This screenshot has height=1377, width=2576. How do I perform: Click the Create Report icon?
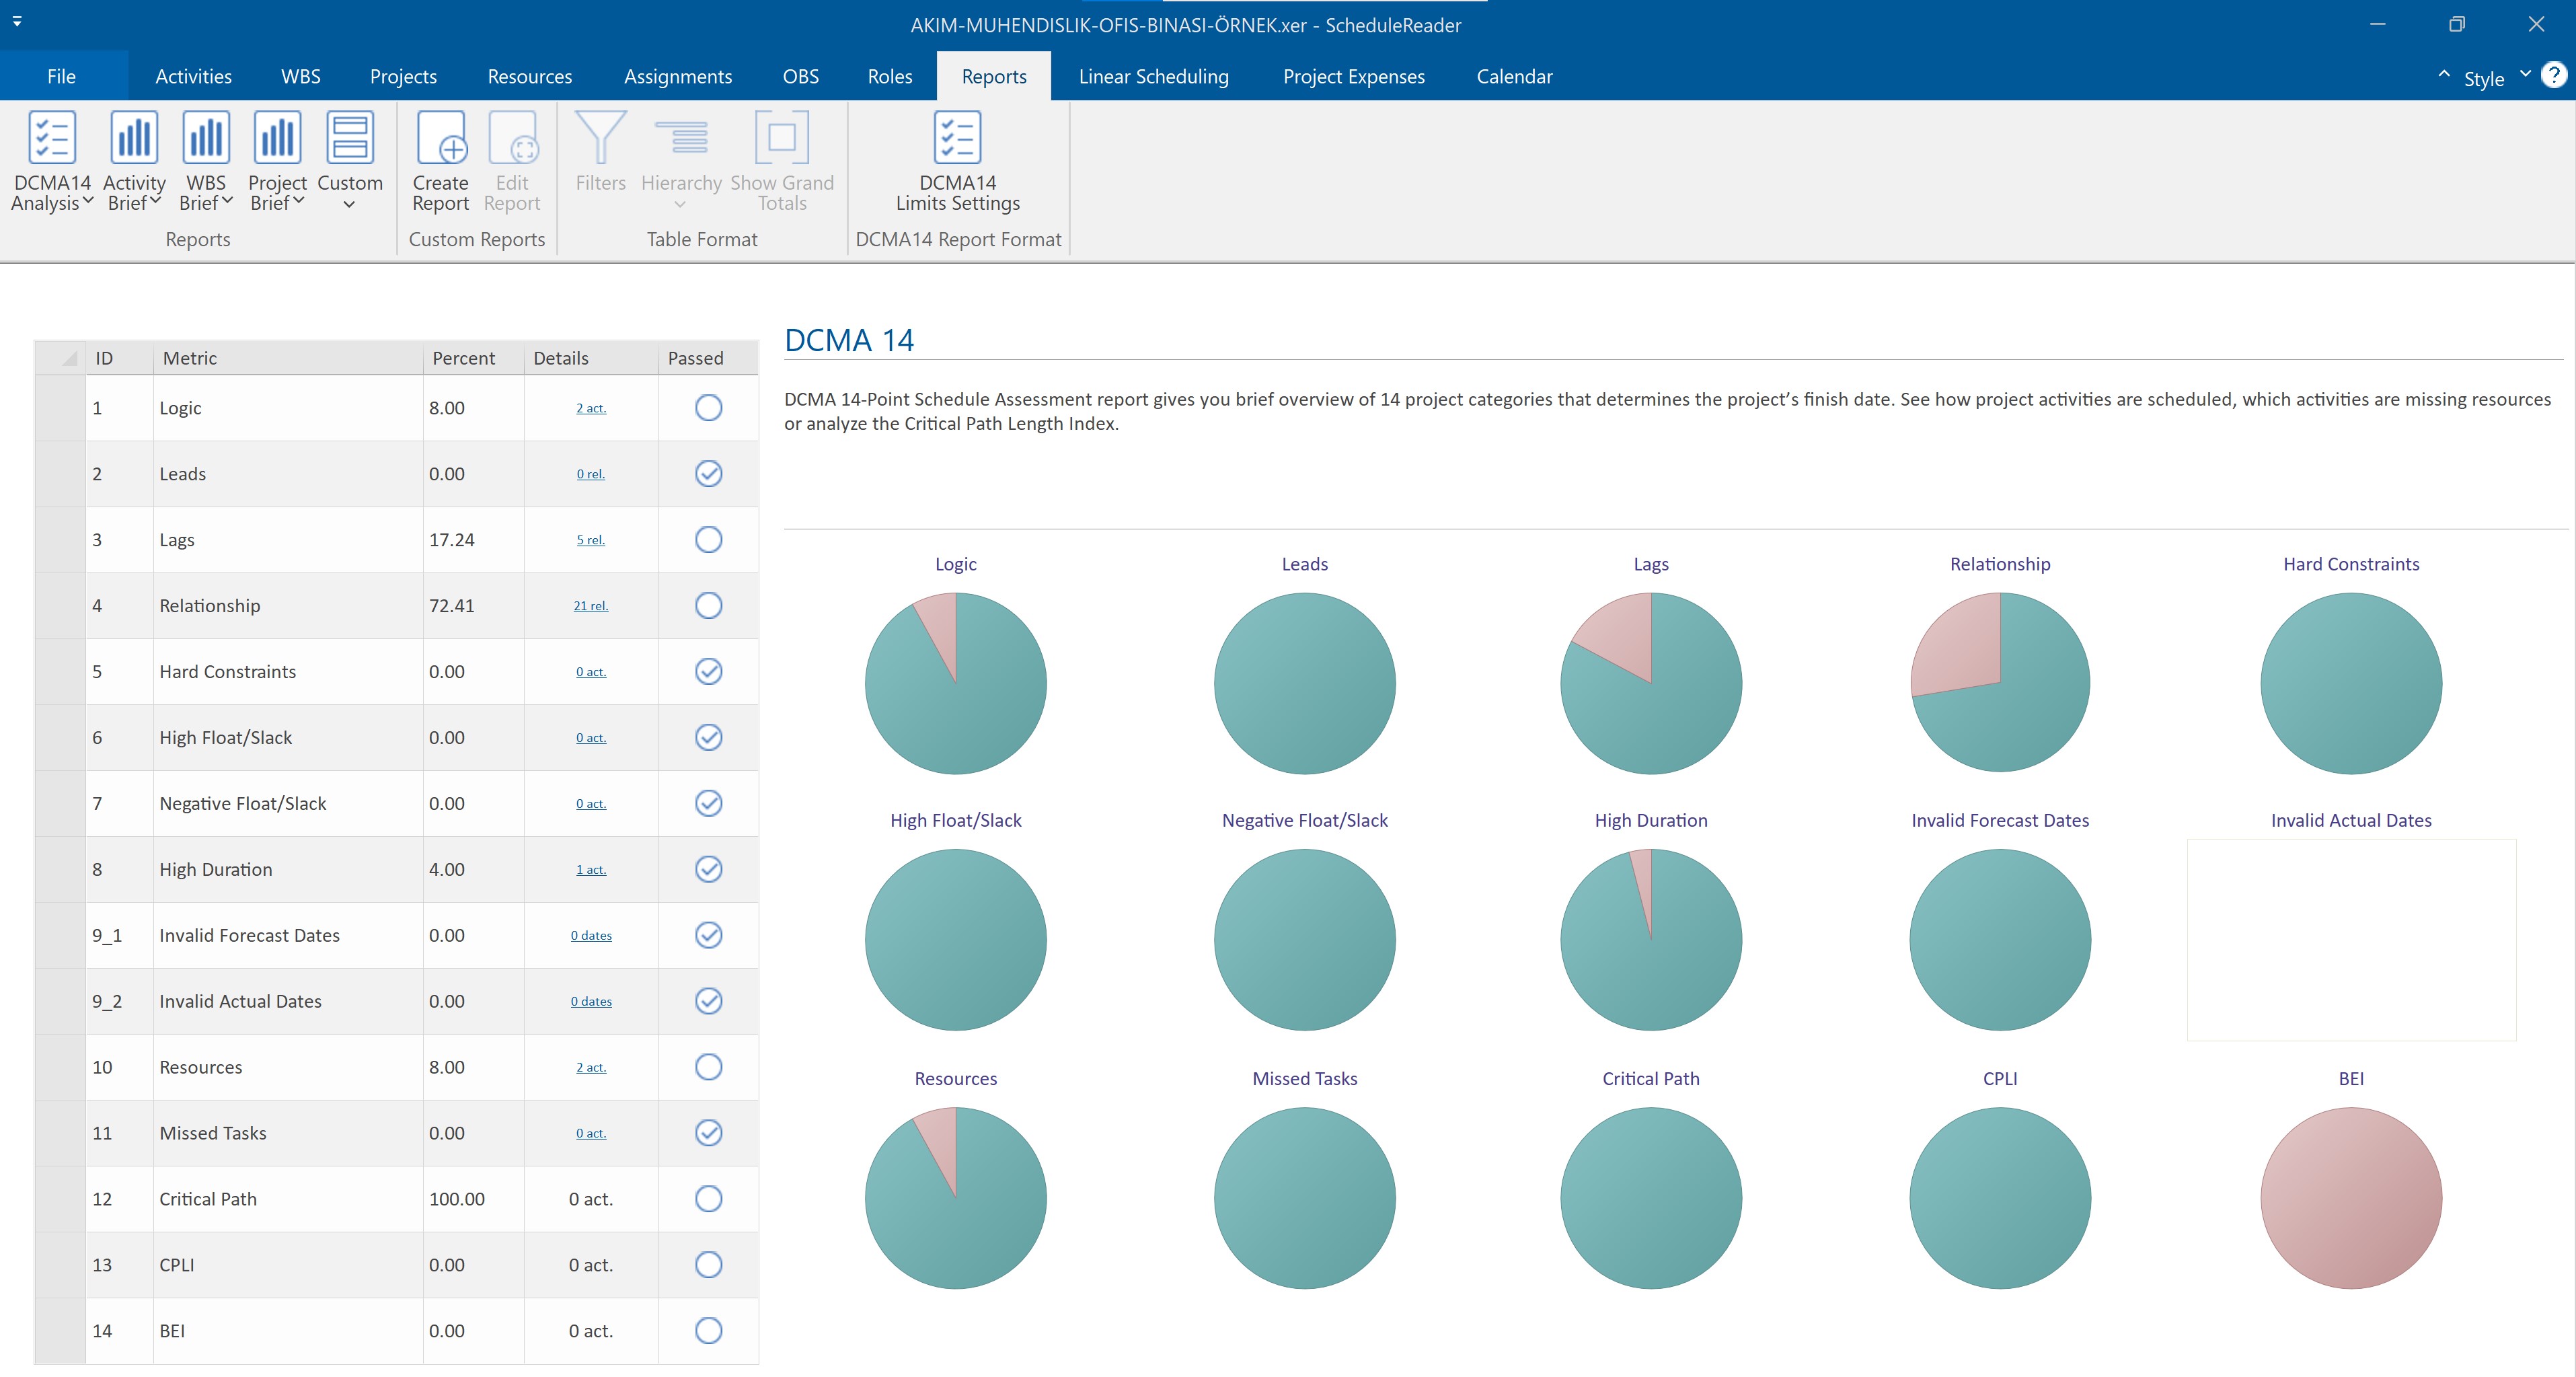pos(440,138)
